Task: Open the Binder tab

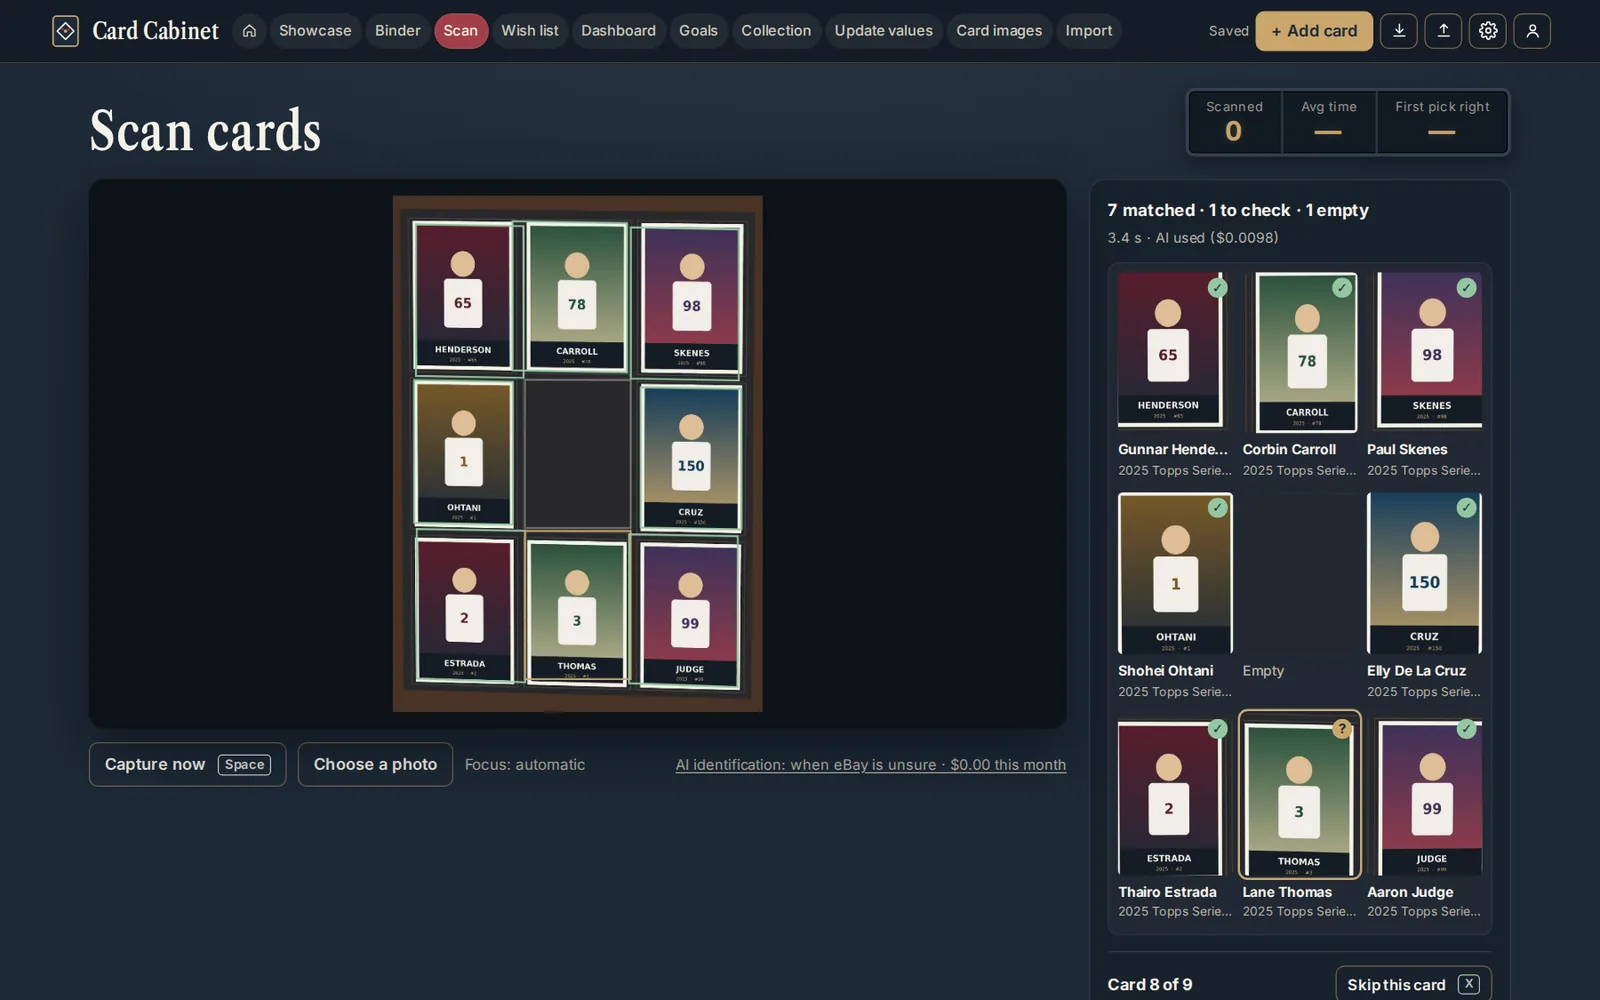Action: click(398, 31)
